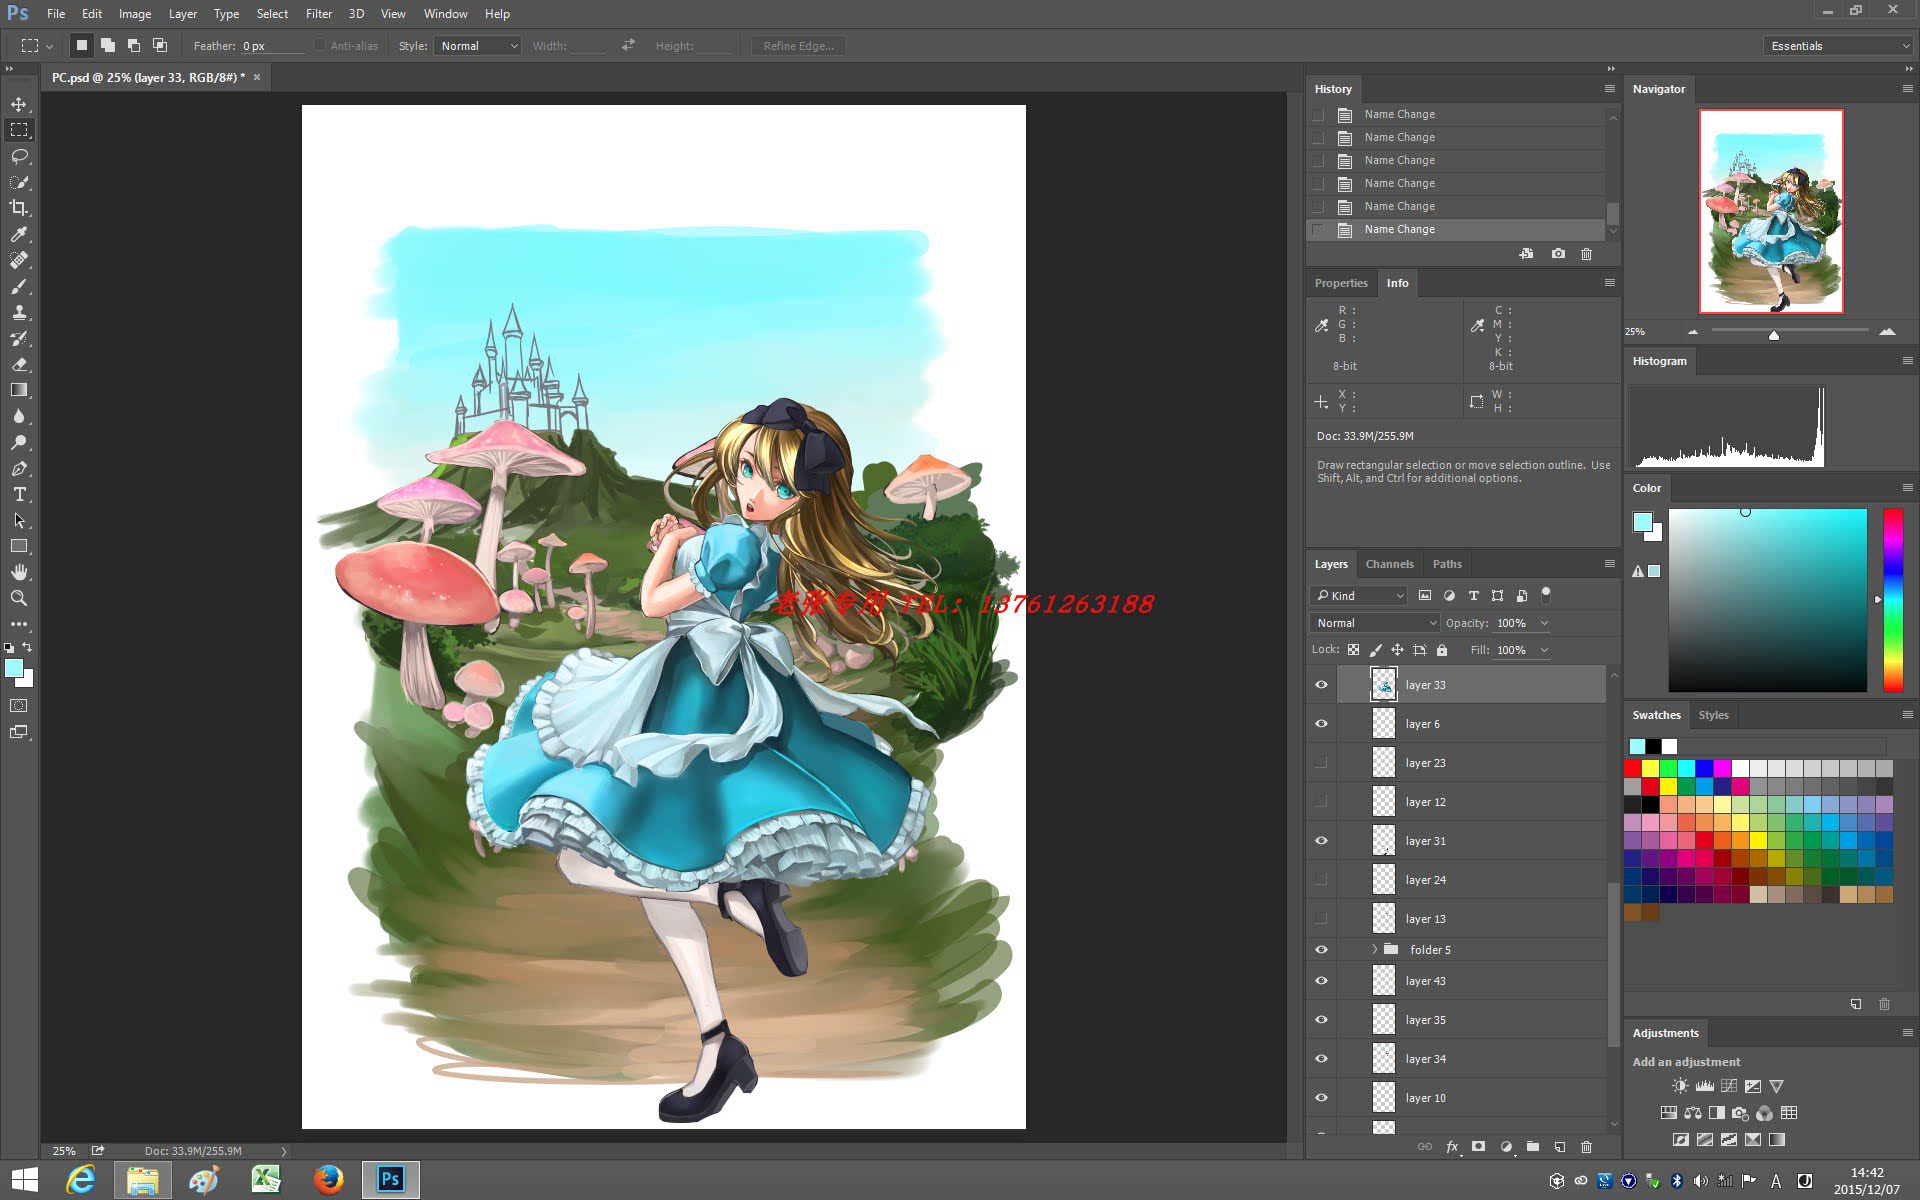Select the Eraser tool
The height and width of the screenshot is (1200, 1920).
pos(19,364)
